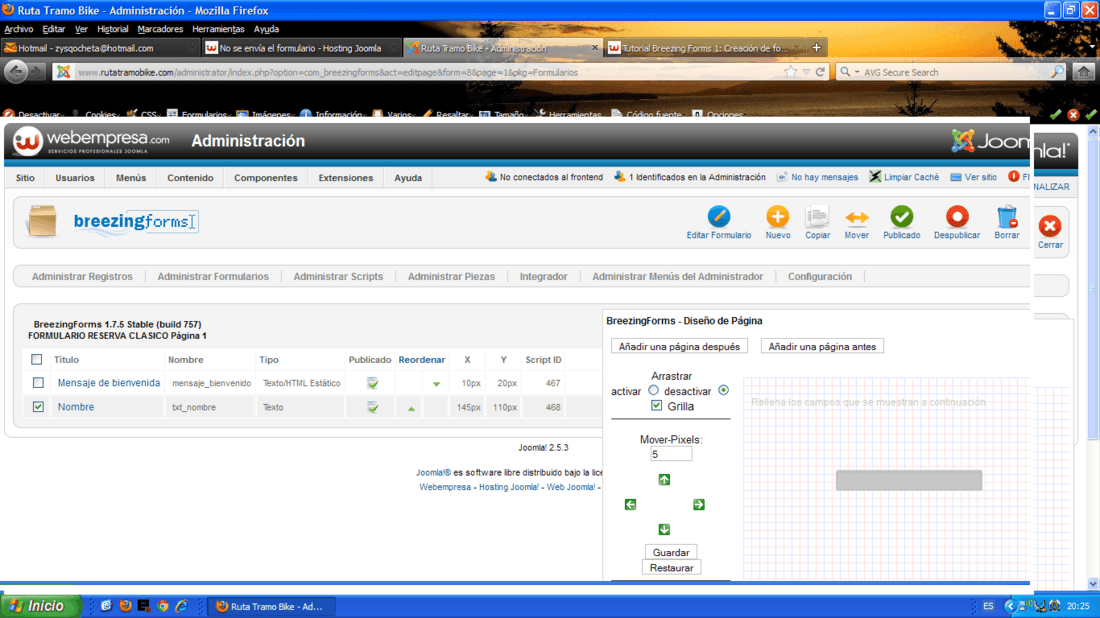The height and width of the screenshot is (618, 1100).
Task: Open the Nombre element link
Action: tap(76, 407)
